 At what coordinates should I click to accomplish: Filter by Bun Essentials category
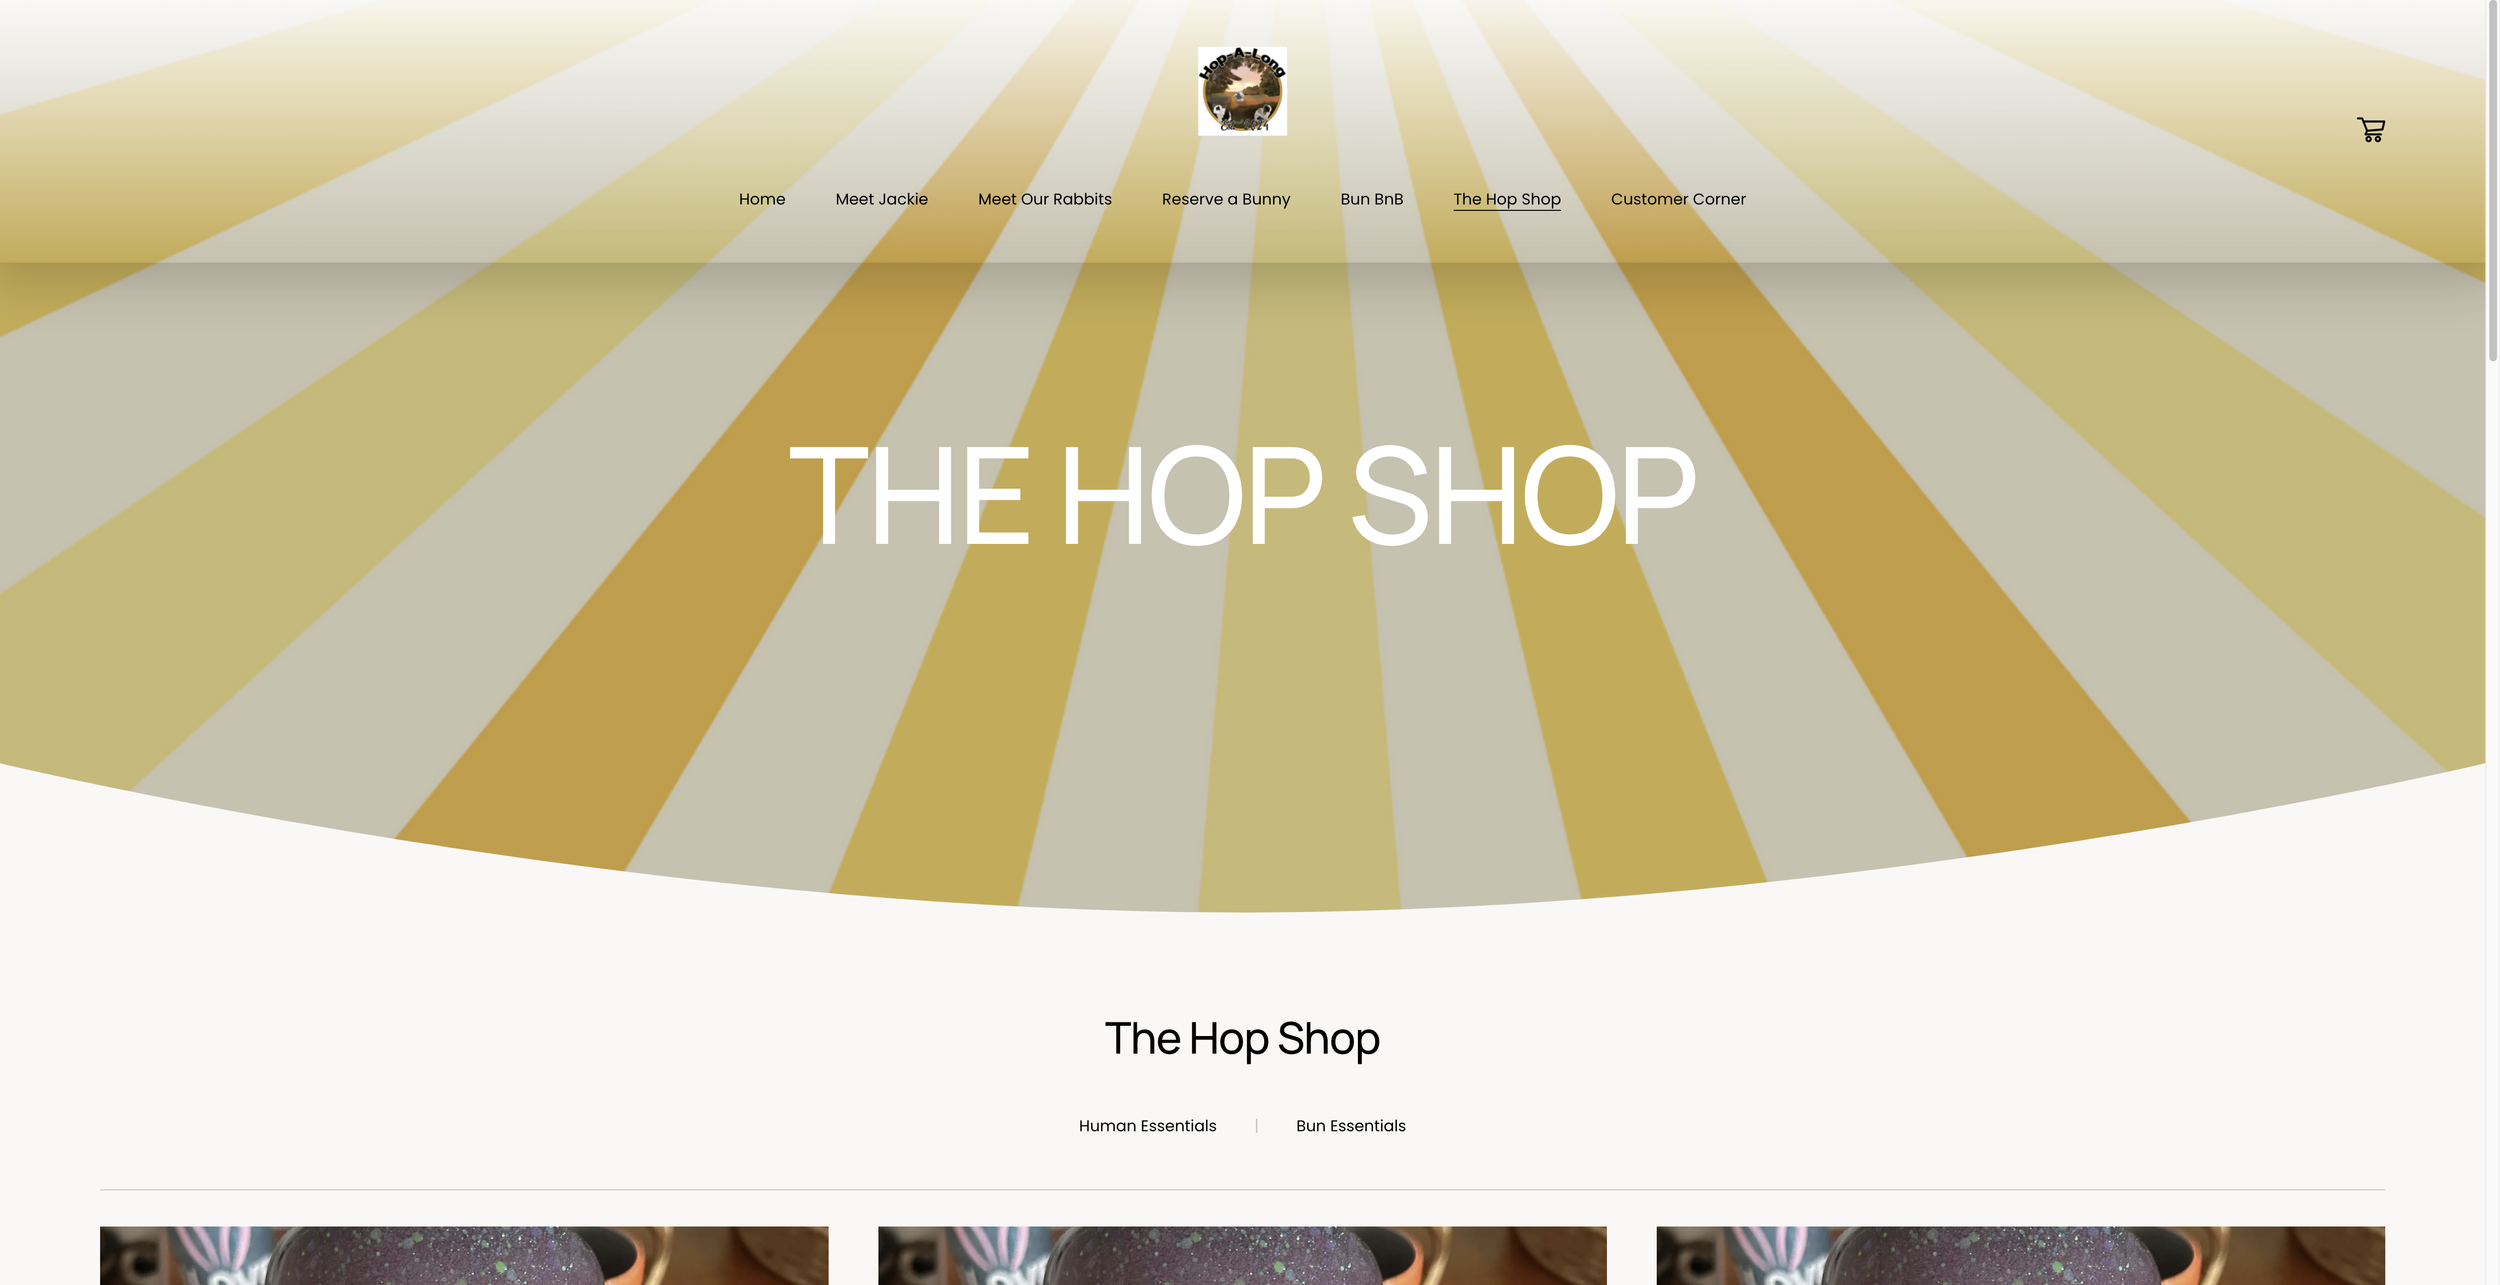(1350, 1126)
